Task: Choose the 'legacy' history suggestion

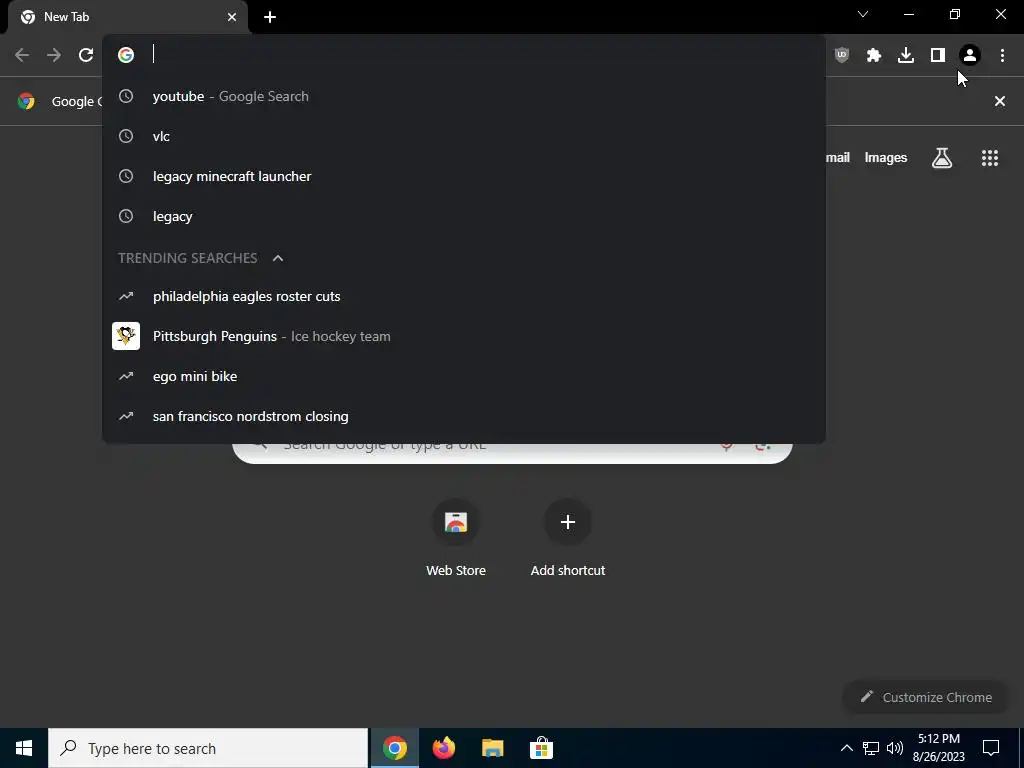Action: (464, 216)
